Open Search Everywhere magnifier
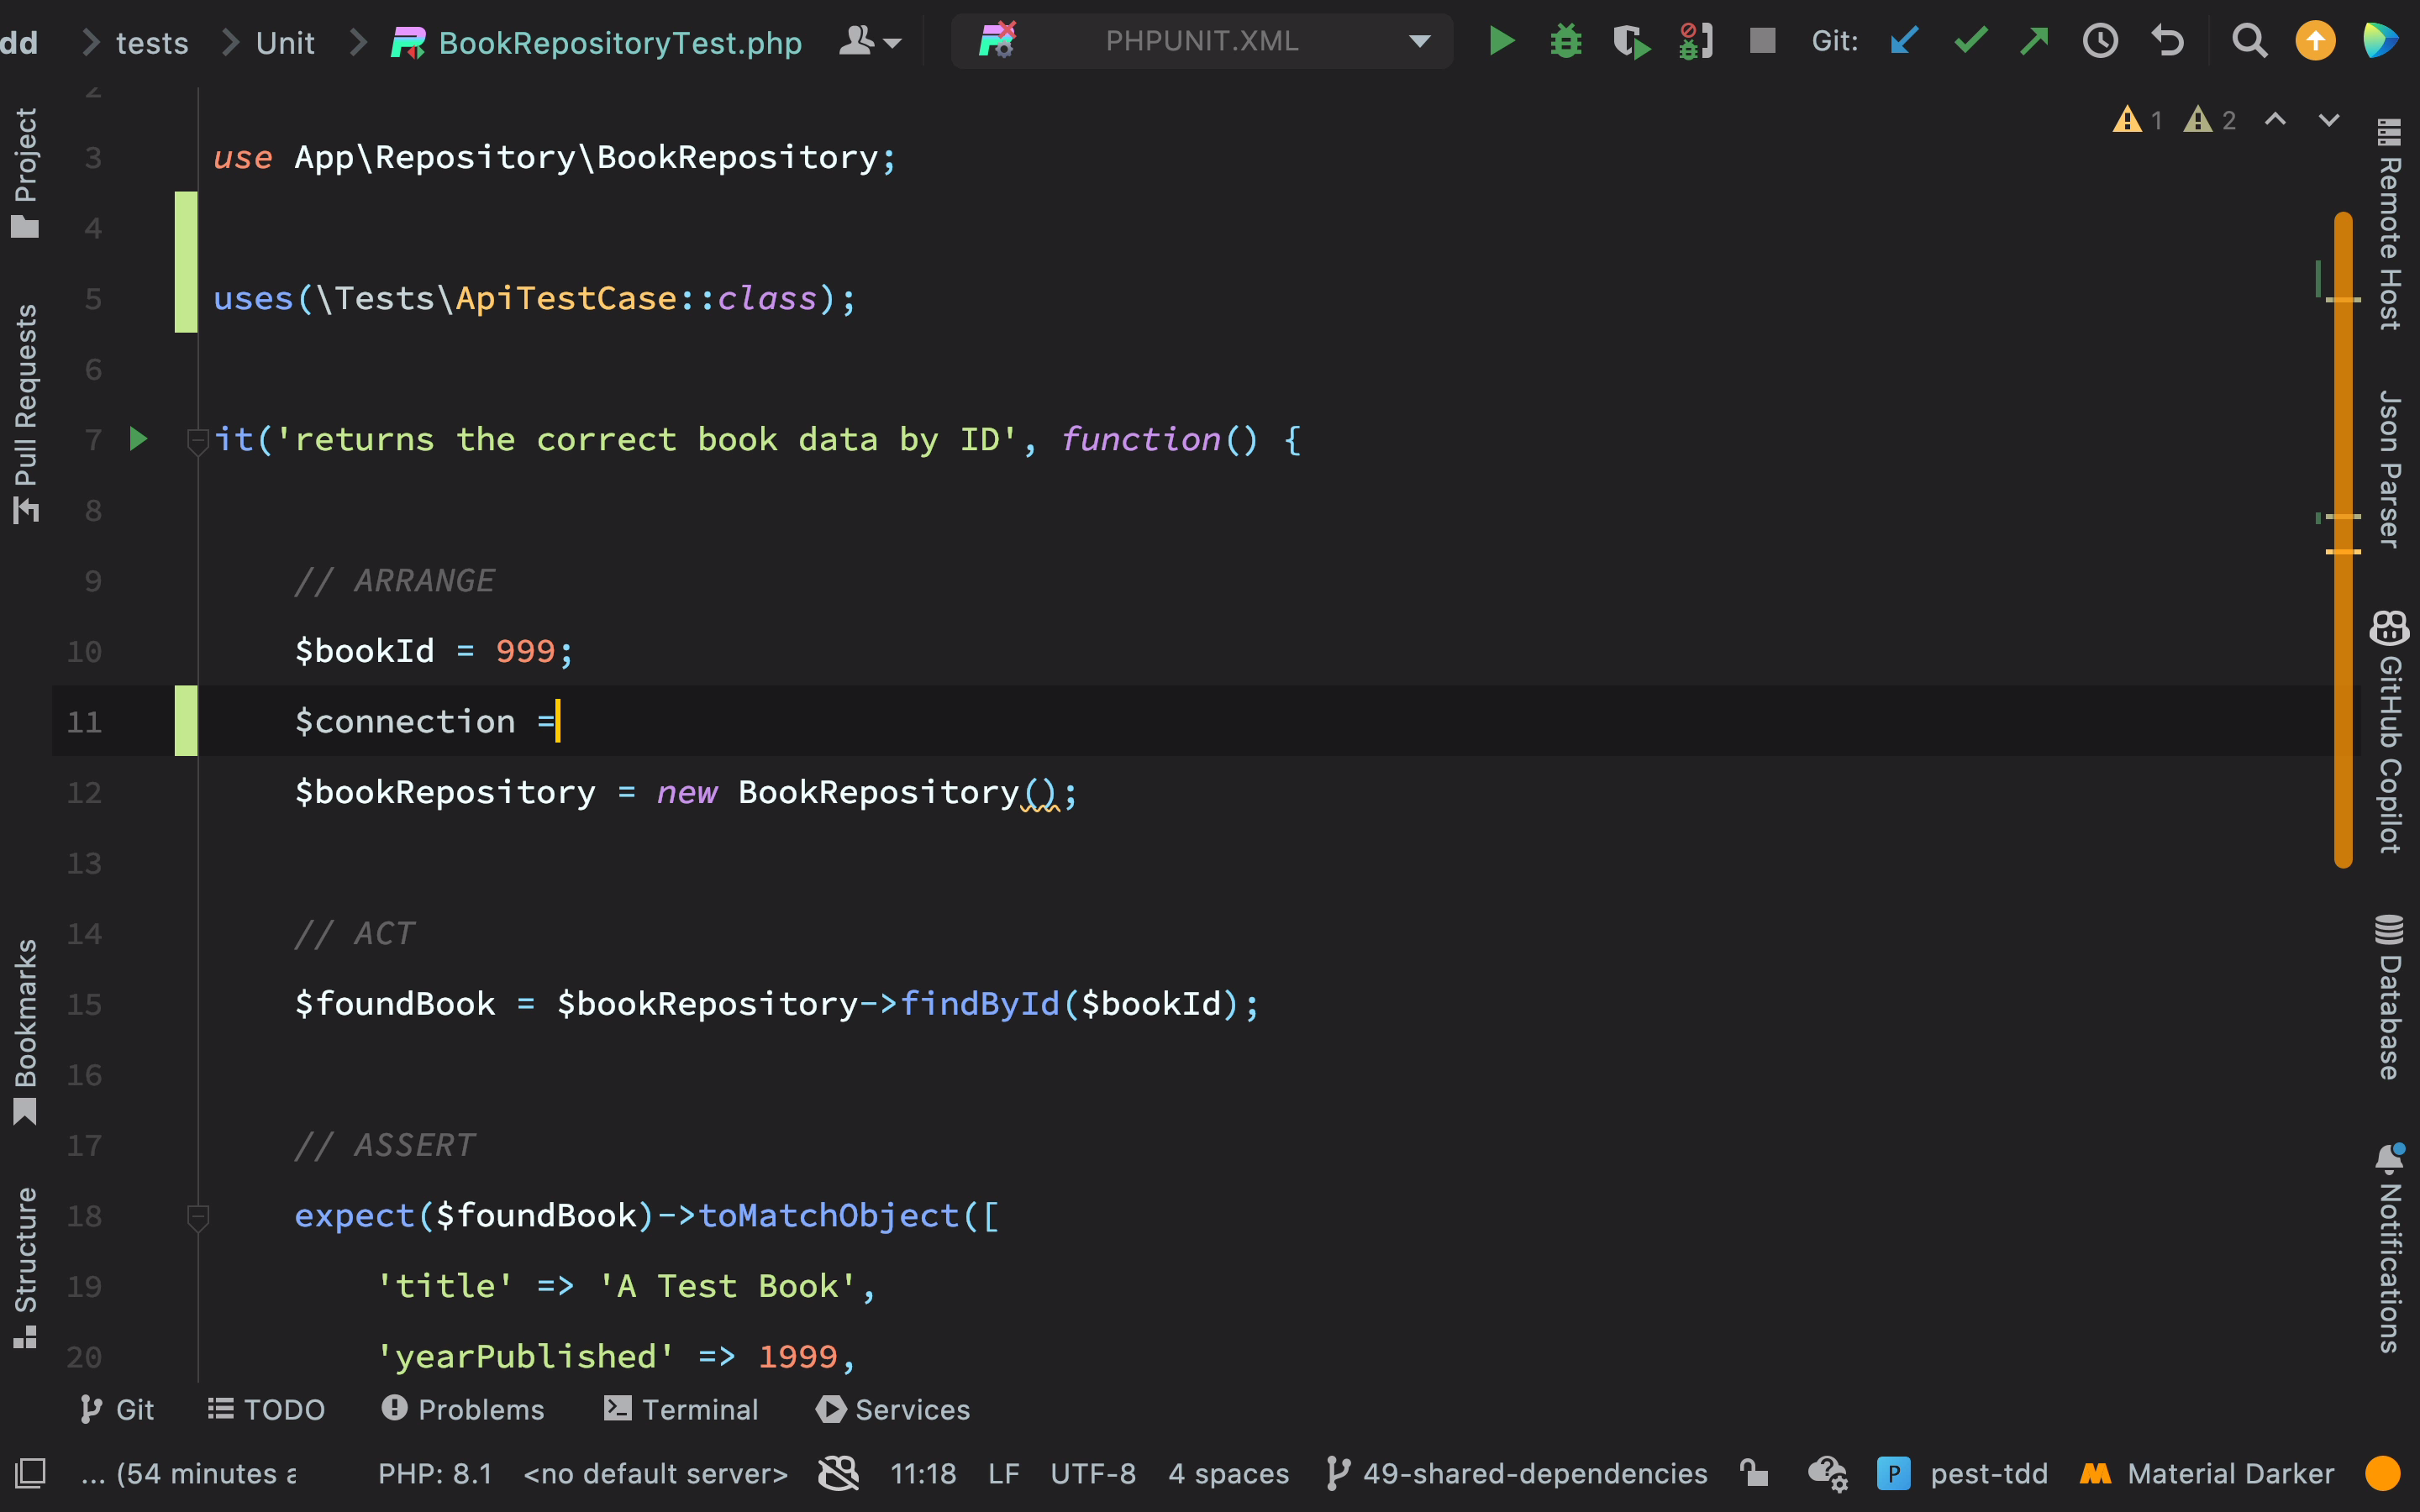The height and width of the screenshot is (1512, 2420). click(x=2250, y=41)
